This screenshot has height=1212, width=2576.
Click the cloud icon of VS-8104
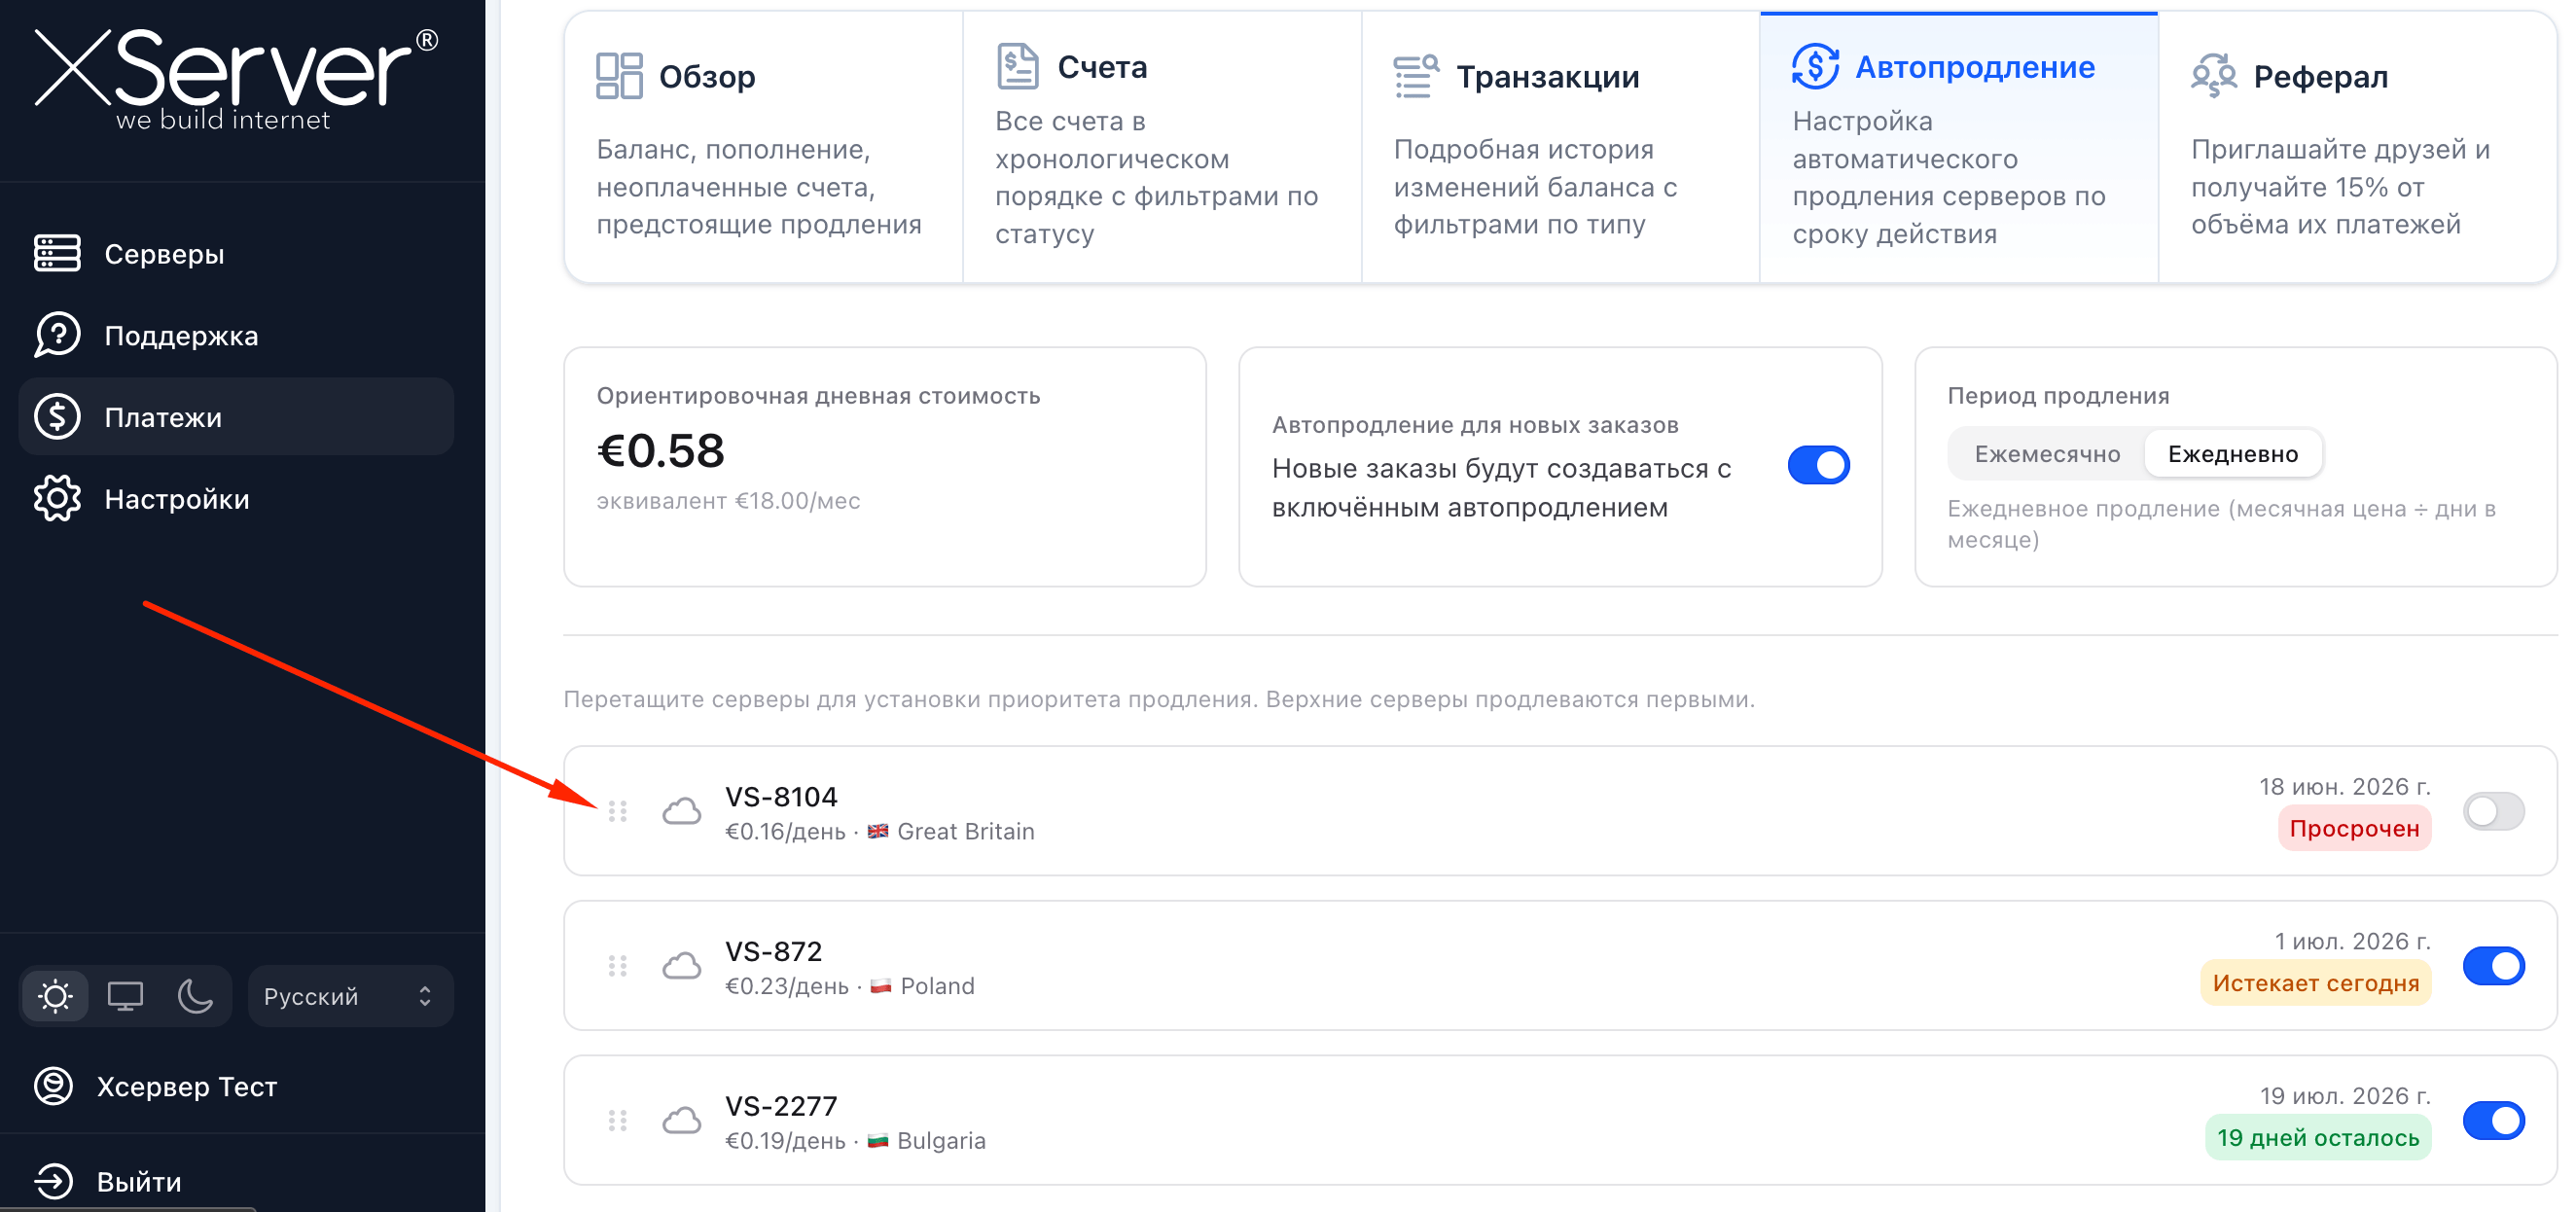(682, 811)
